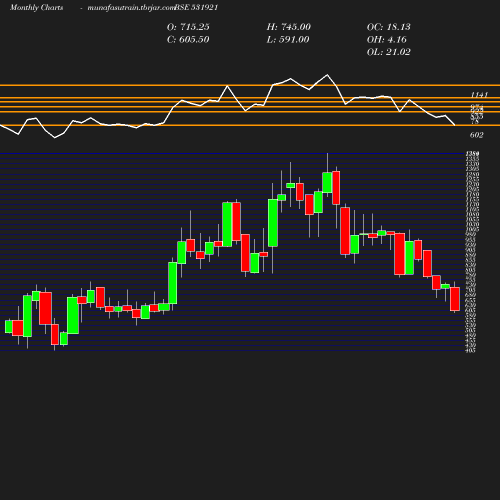The width and height of the screenshot is (500, 500).
Task: Click the "Monthly Charts" title text
Action: click(36, 8)
